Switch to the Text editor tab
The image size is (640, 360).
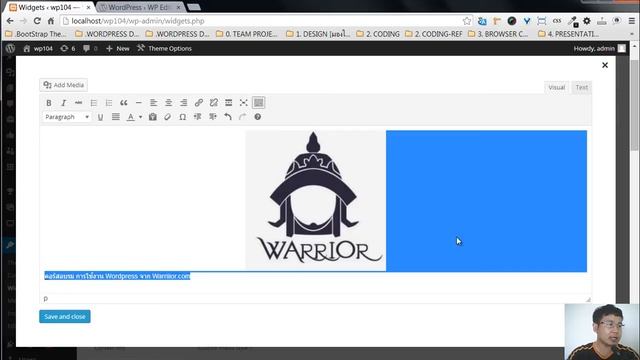[582, 87]
